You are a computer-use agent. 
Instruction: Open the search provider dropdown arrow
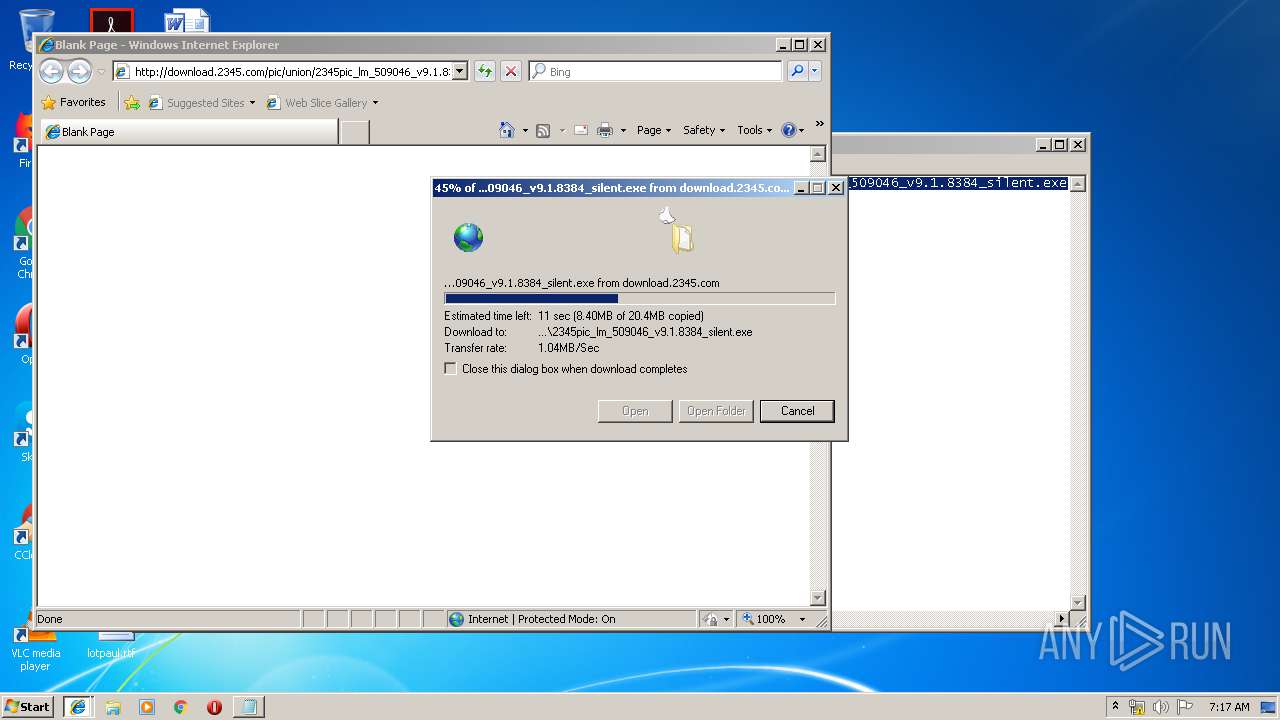815,71
